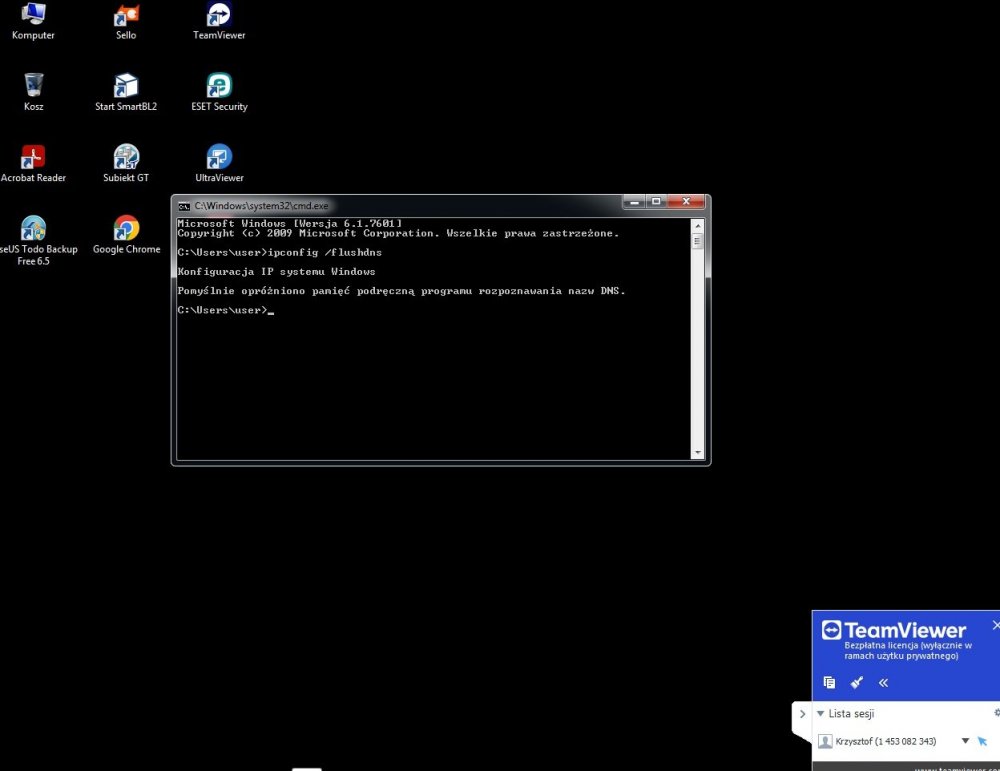Collapse the Lista sesji section
1000x771 pixels.
(821, 714)
